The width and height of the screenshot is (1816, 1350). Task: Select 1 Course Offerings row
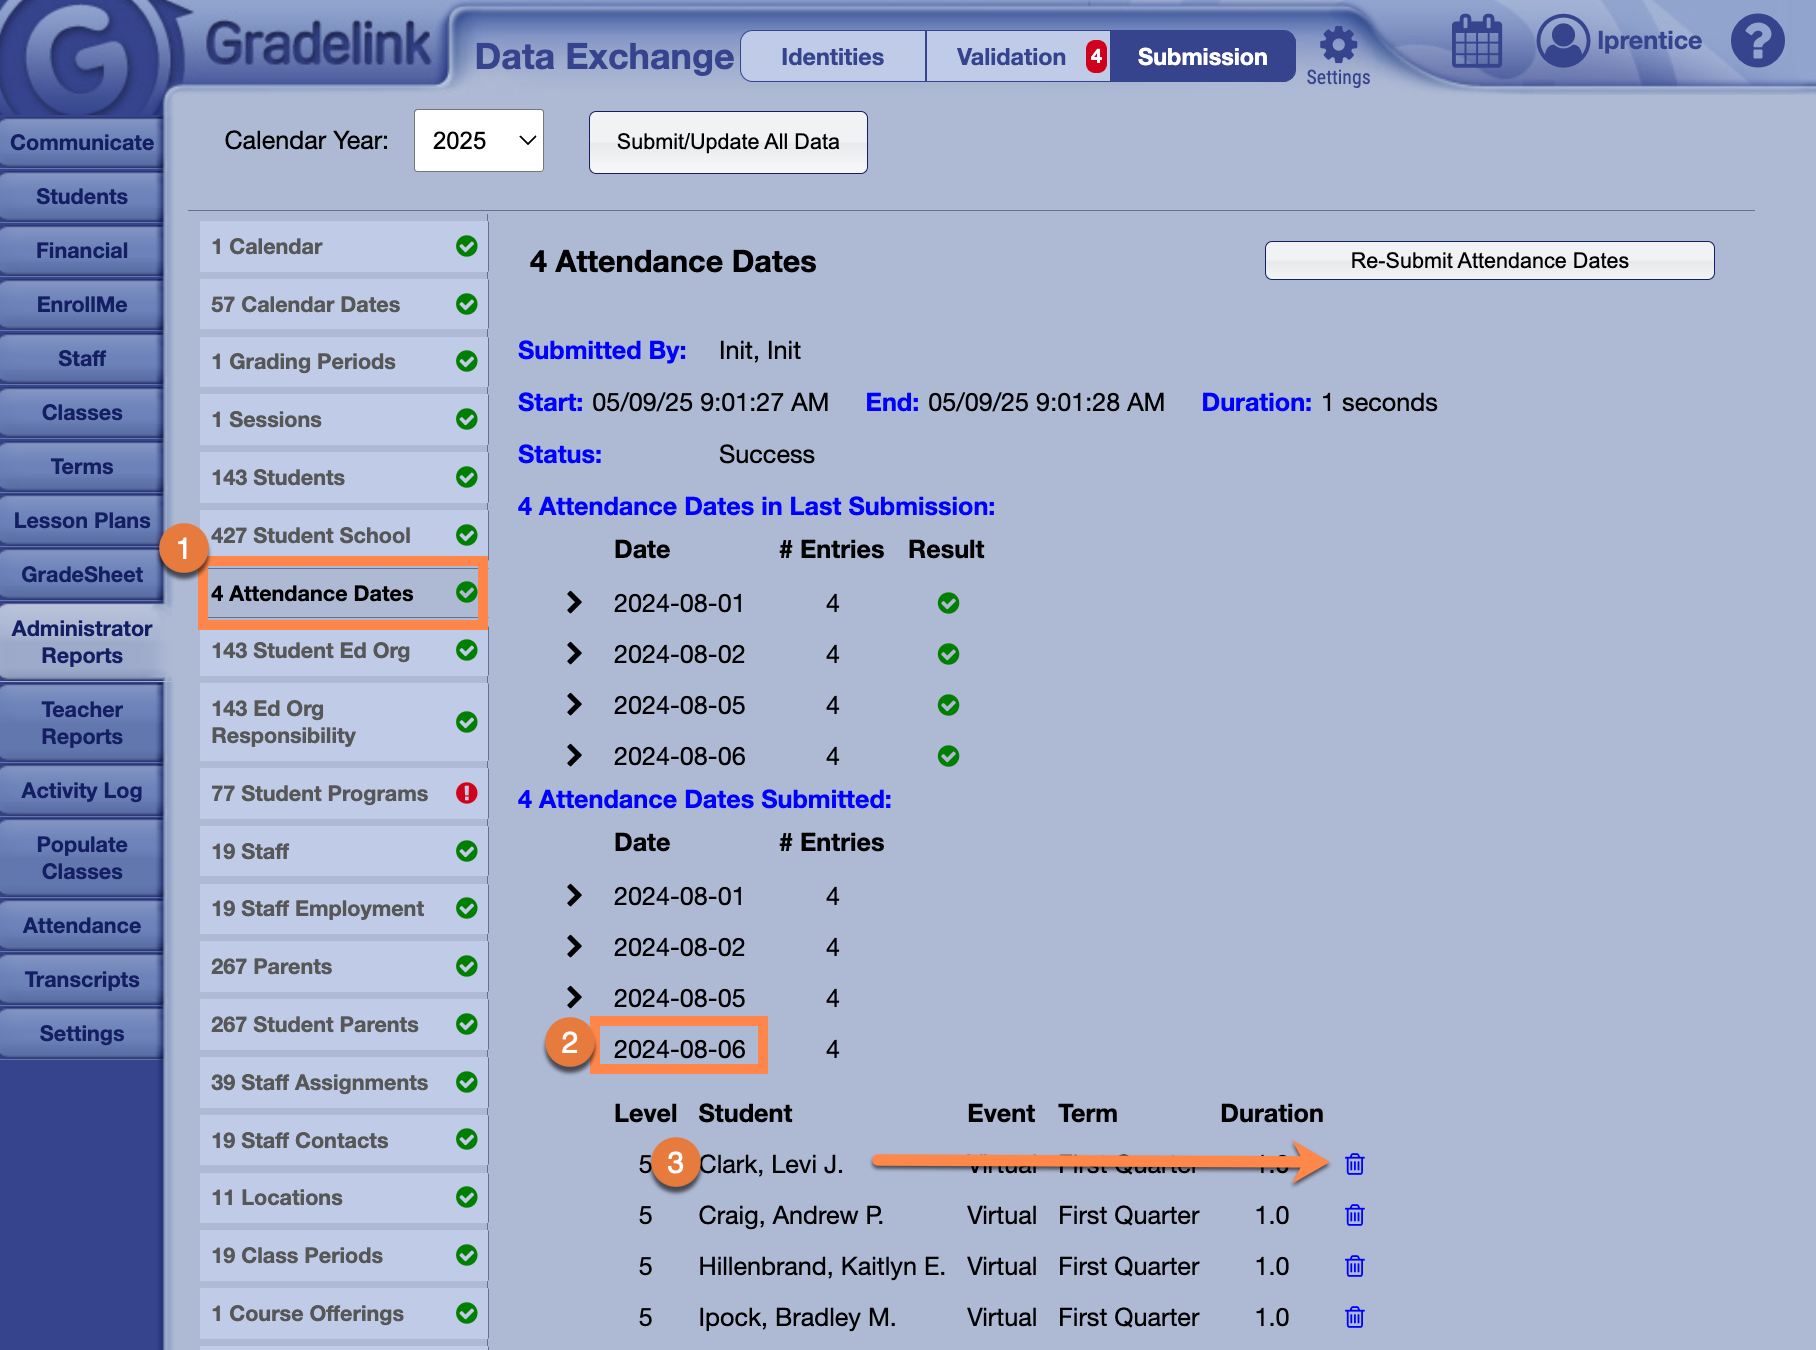pos(343,1313)
